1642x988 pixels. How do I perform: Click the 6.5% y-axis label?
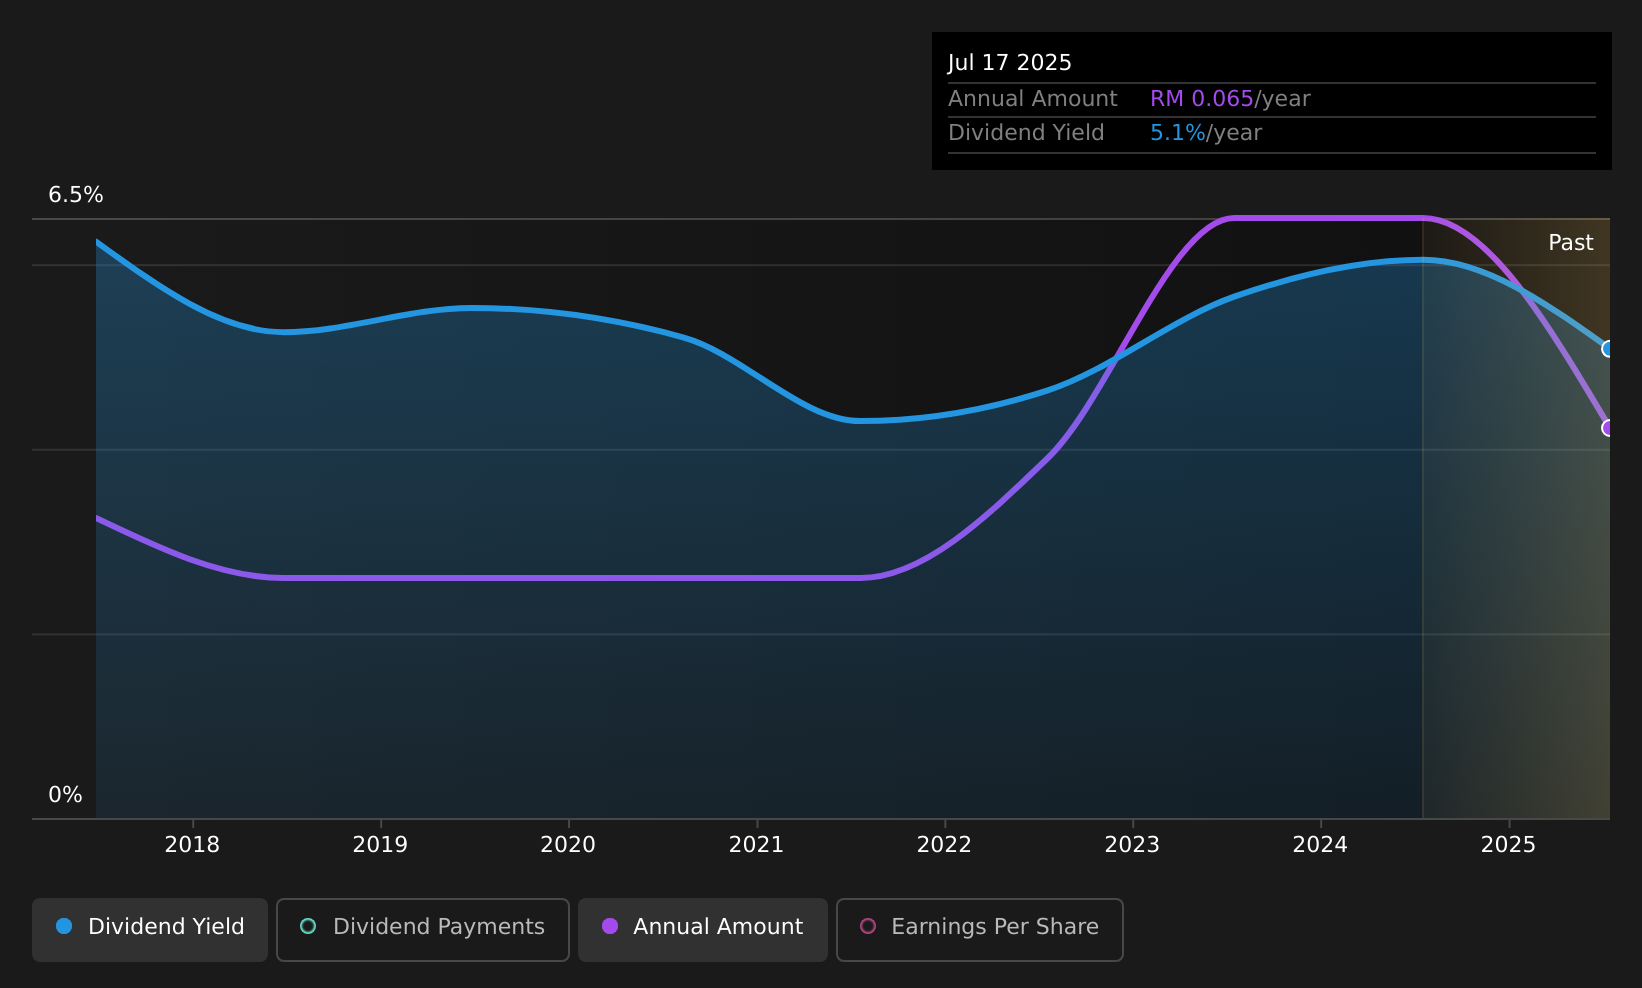point(76,195)
